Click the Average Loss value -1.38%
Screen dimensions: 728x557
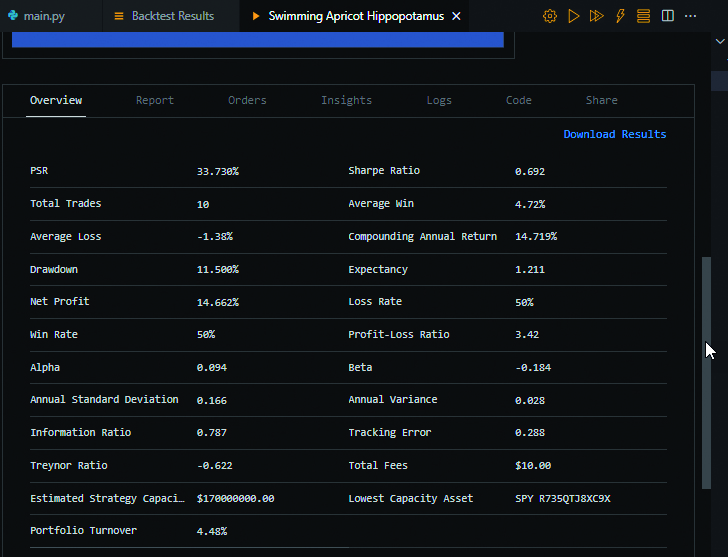point(214,236)
